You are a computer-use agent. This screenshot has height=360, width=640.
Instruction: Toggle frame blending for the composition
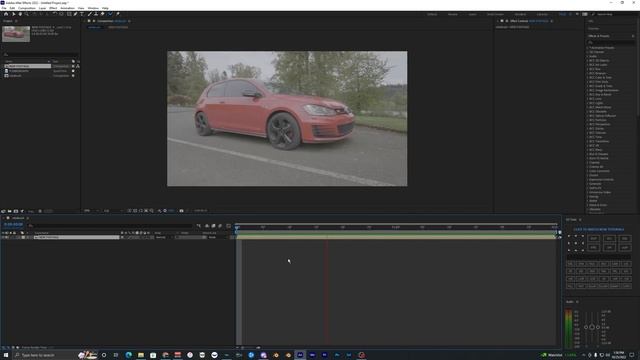(x=213, y=226)
